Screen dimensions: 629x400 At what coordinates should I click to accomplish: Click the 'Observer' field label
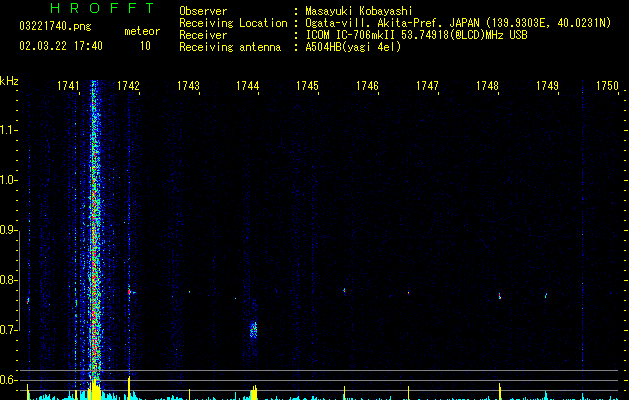[x=203, y=11]
